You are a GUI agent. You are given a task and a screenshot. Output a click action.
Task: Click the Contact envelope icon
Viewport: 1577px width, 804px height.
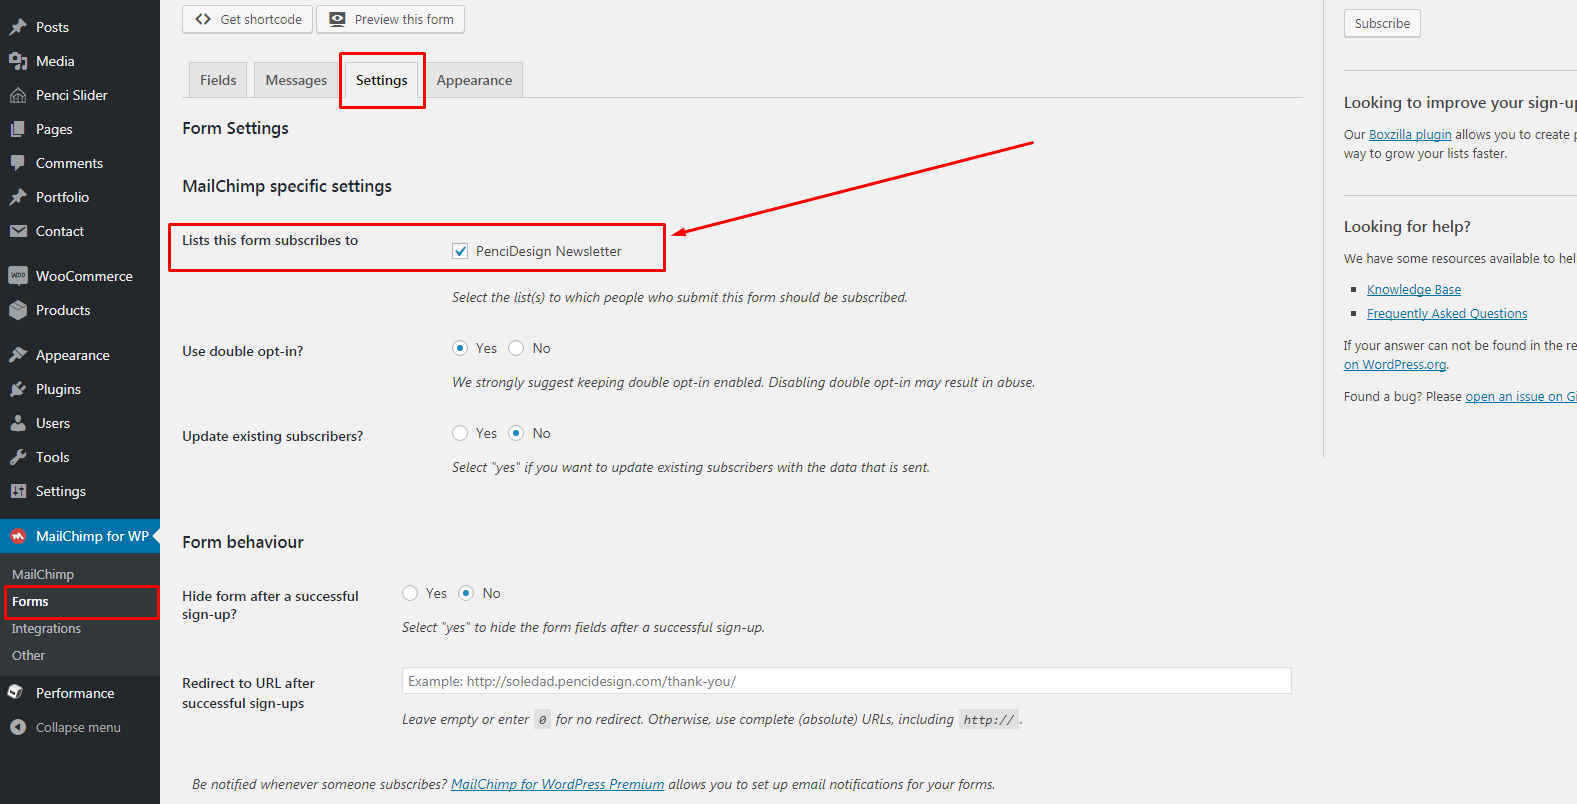(18, 231)
